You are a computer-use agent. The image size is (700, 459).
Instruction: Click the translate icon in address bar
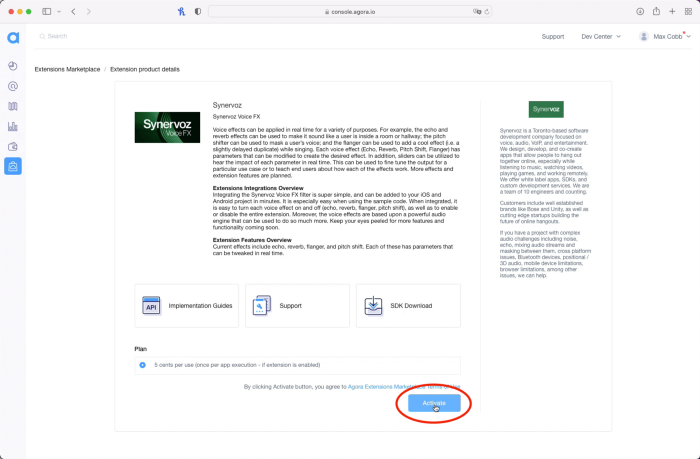coord(477,12)
